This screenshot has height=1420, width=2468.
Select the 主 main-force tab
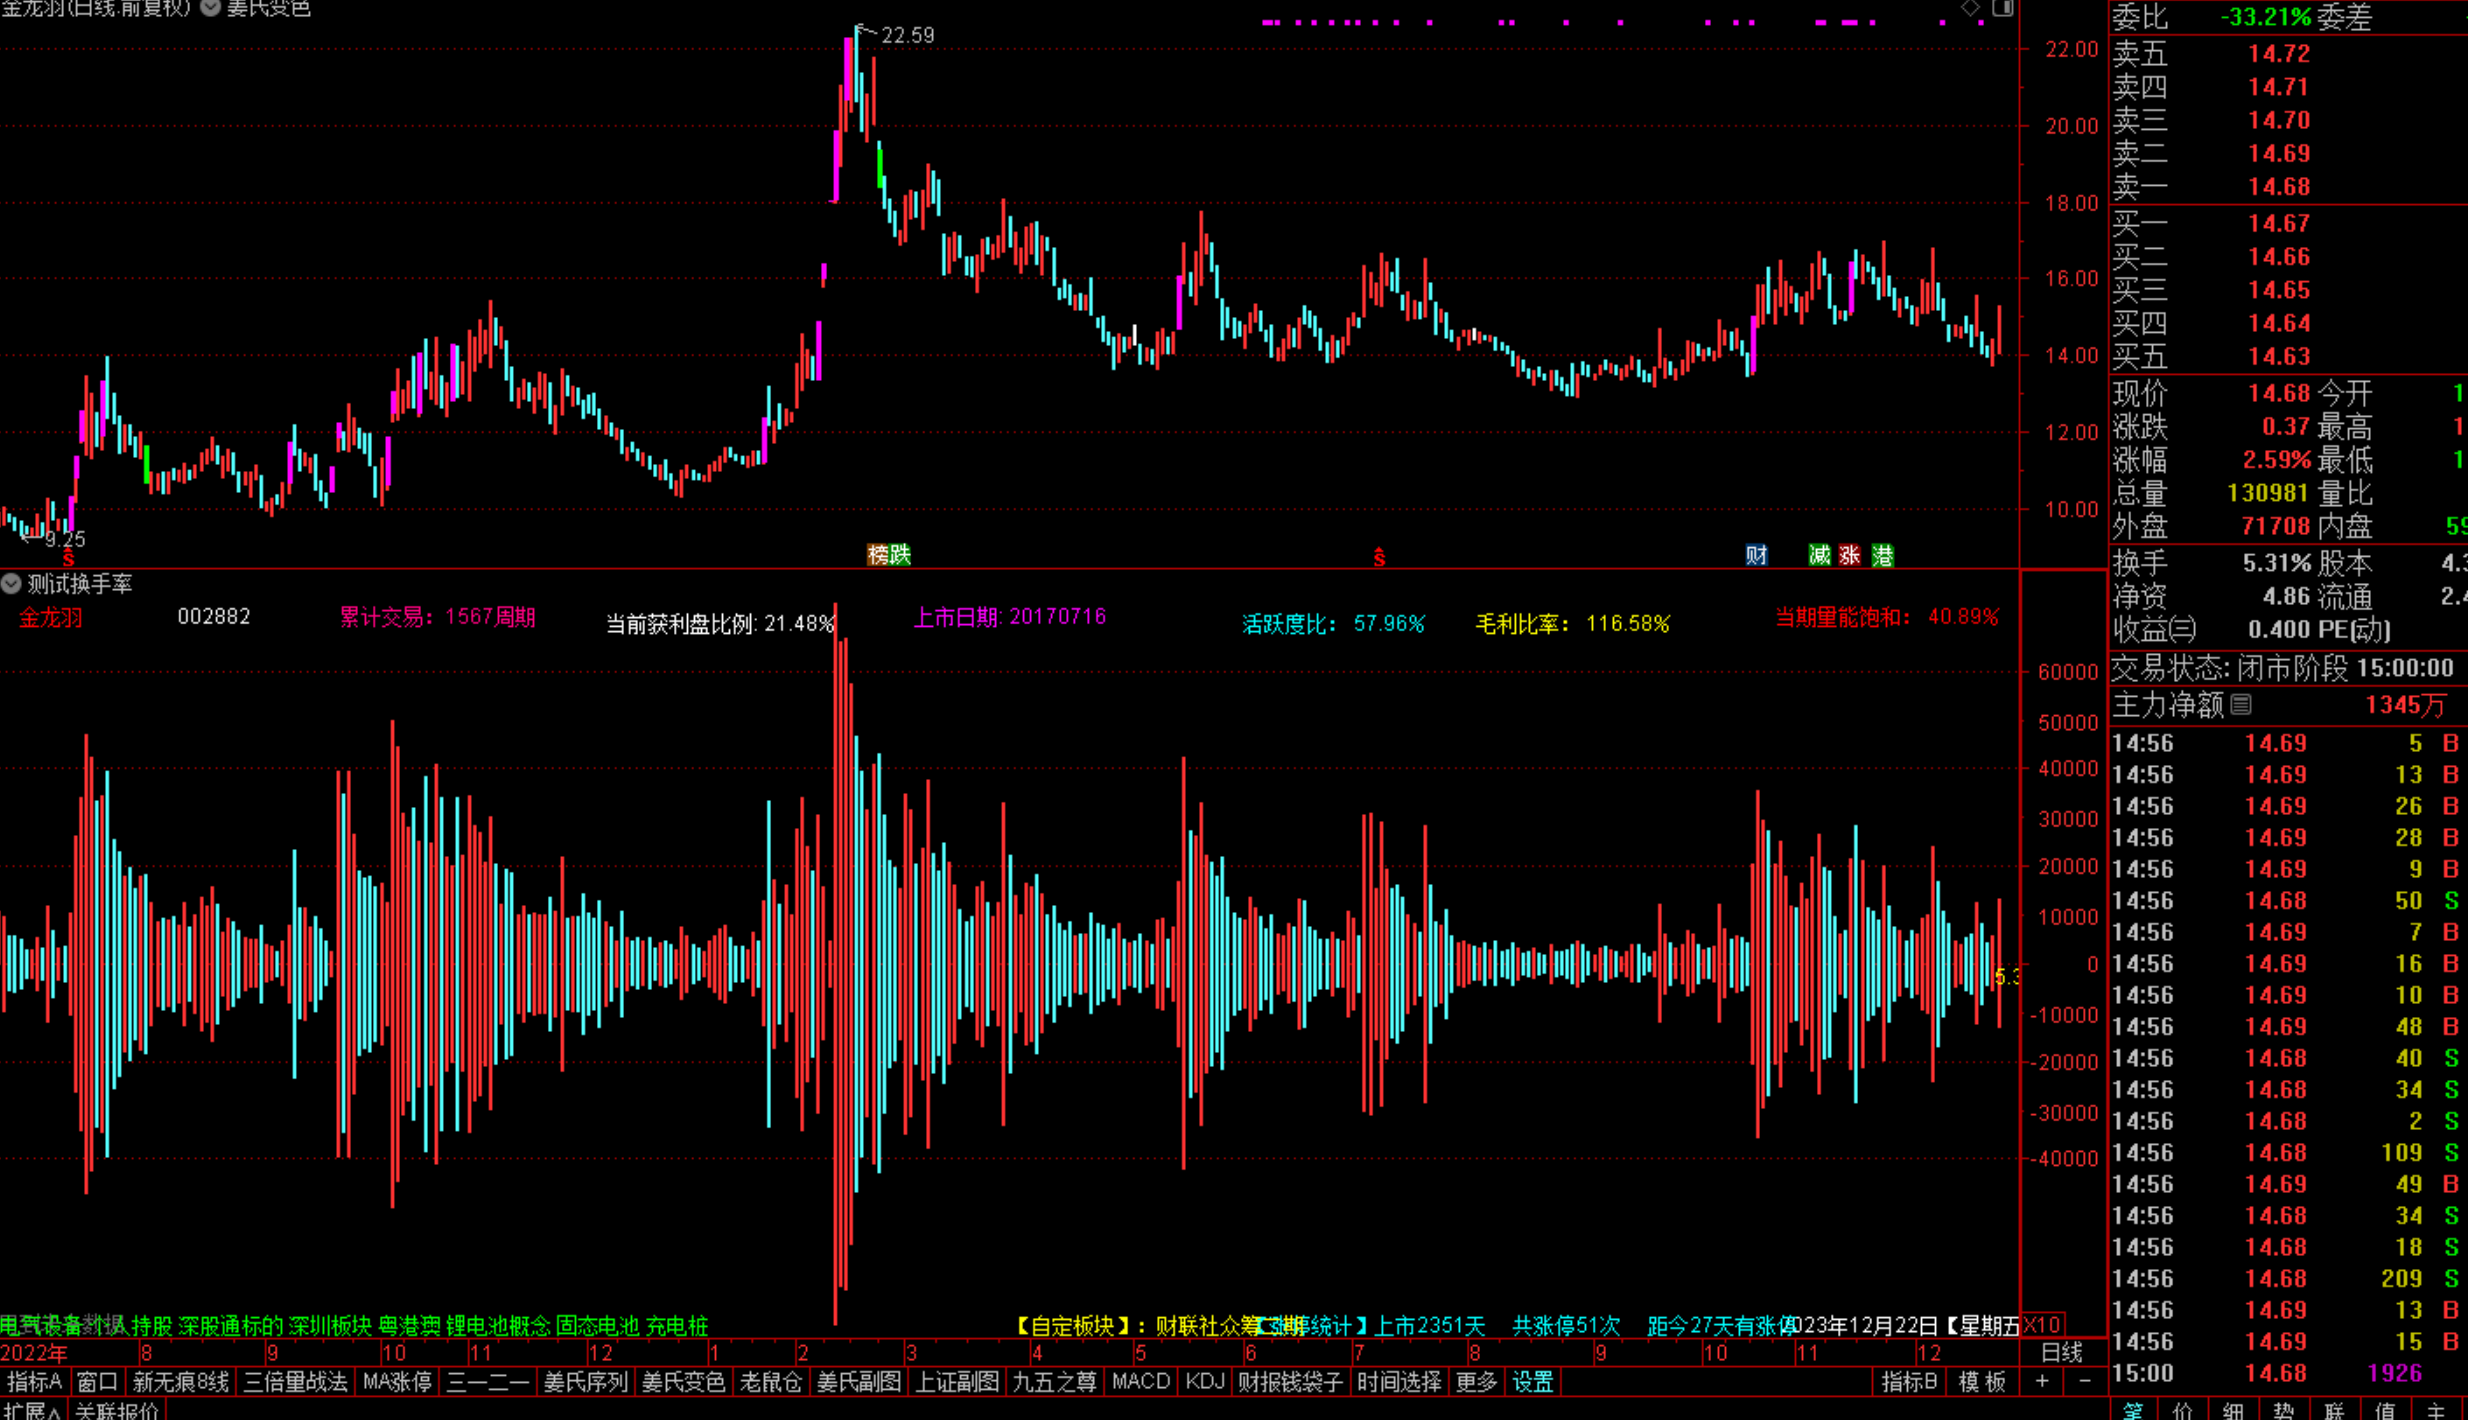coord(2436,1410)
